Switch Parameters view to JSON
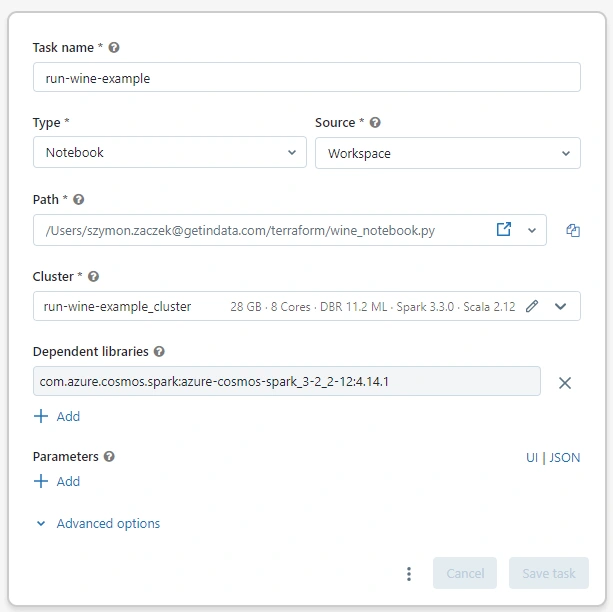The width and height of the screenshot is (613, 612). click(565, 457)
